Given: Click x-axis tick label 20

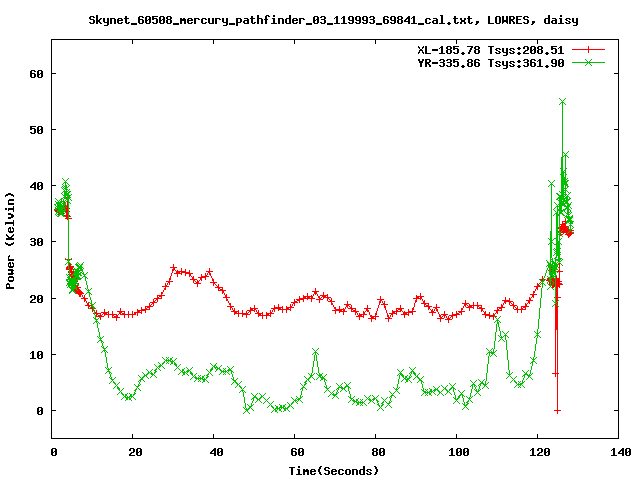Looking at the screenshot, I should coord(136,452).
